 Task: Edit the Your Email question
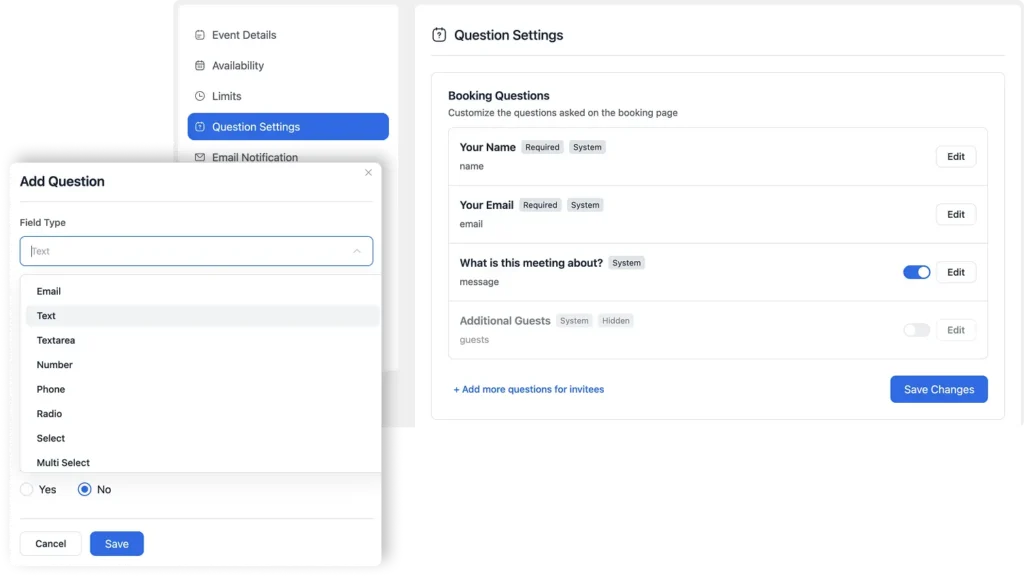pyautogui.click(x=955, y=213)
